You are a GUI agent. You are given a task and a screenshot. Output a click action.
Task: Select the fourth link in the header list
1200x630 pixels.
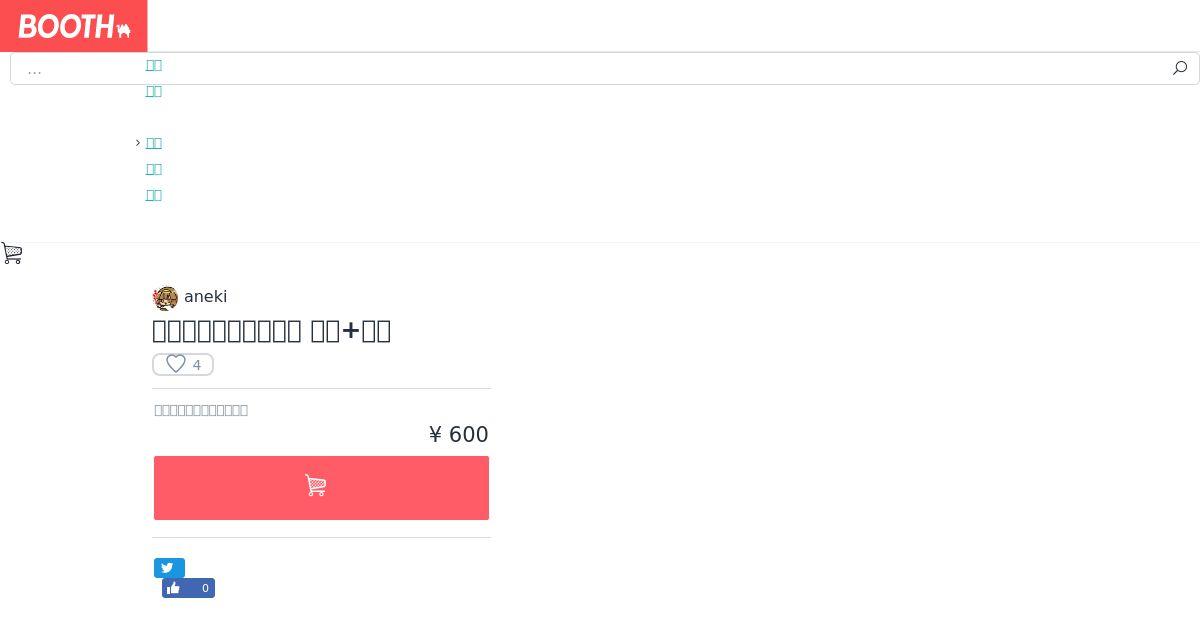pyautogui.click(x=154, y=169)
